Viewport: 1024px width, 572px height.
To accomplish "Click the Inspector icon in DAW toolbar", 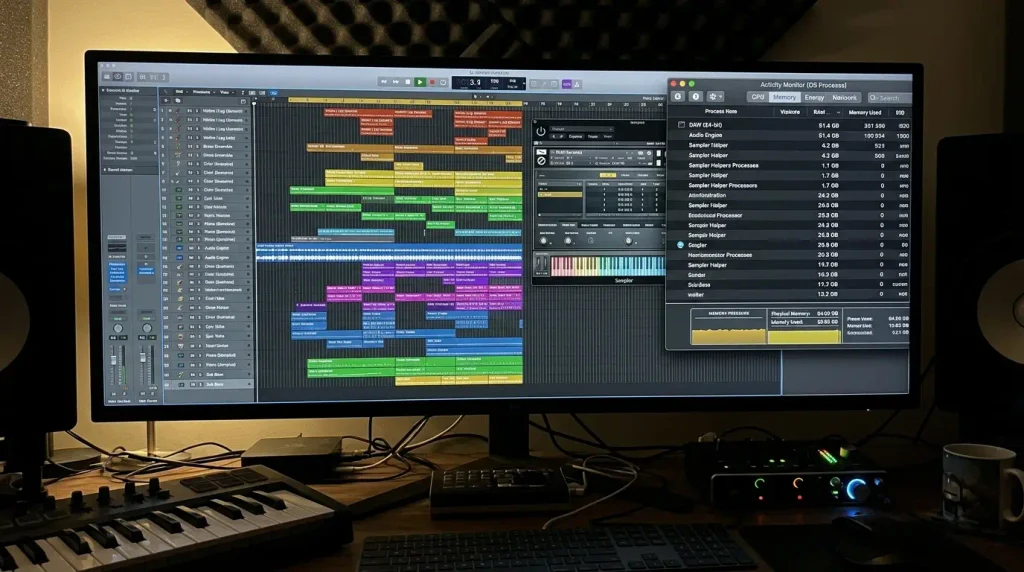I will coord(118,77).
